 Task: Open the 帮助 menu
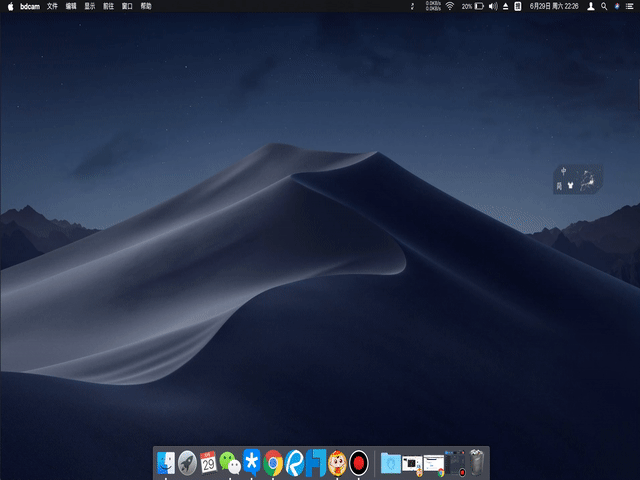146,6
